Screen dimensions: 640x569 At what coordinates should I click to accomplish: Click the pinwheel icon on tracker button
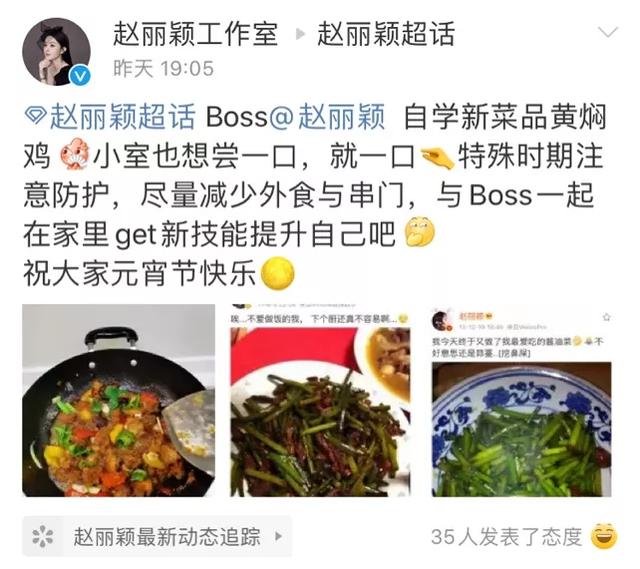pyautogui.click(x=43, y=536)
